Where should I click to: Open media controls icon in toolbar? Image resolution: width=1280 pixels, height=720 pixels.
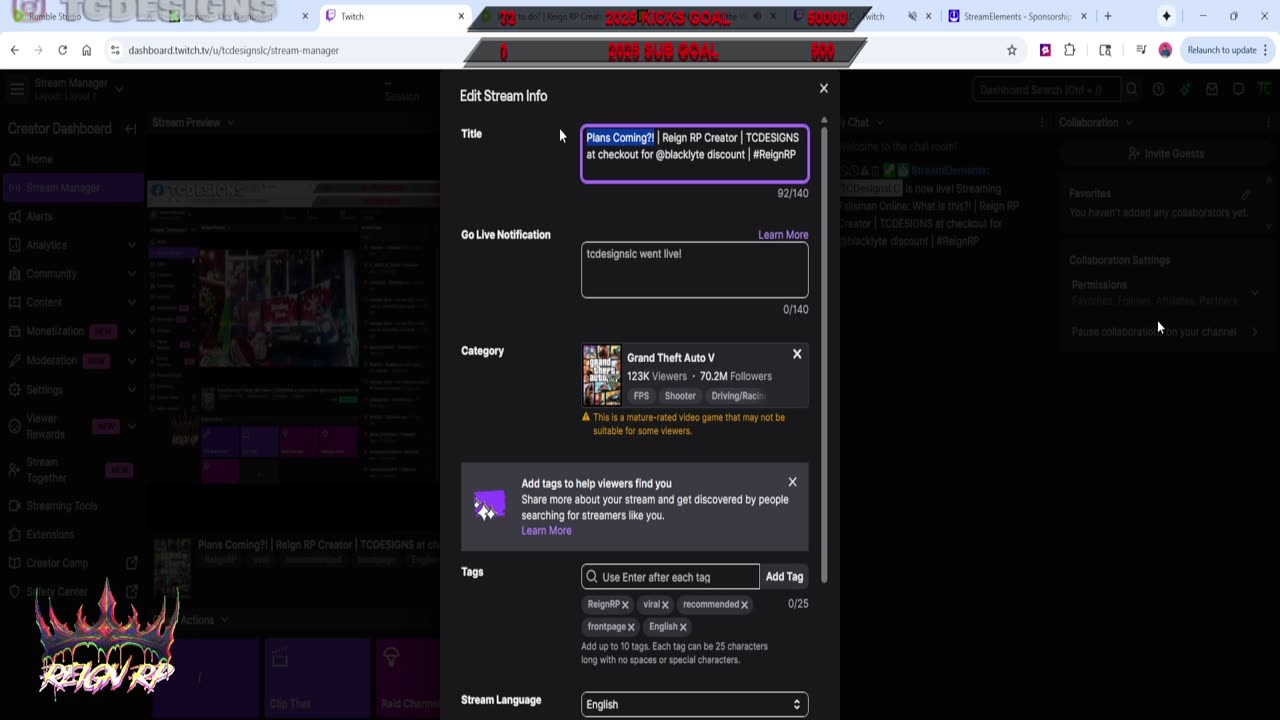coord(1140,50)
